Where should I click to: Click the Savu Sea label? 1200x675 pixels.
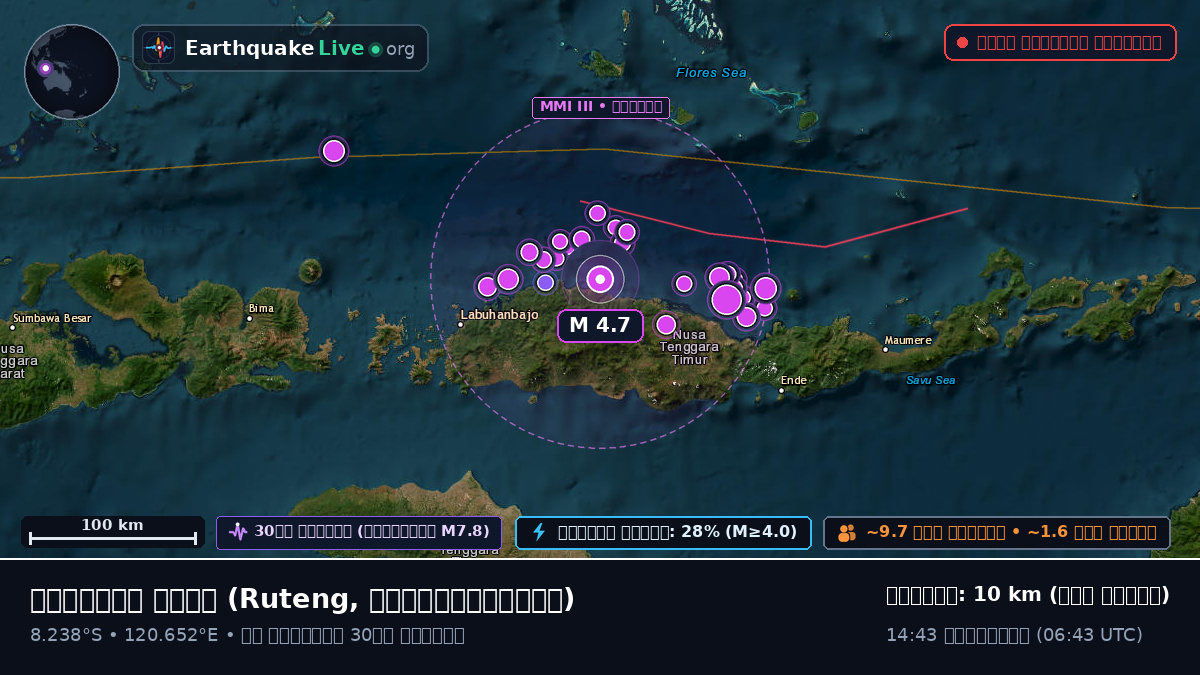(931, 380)
